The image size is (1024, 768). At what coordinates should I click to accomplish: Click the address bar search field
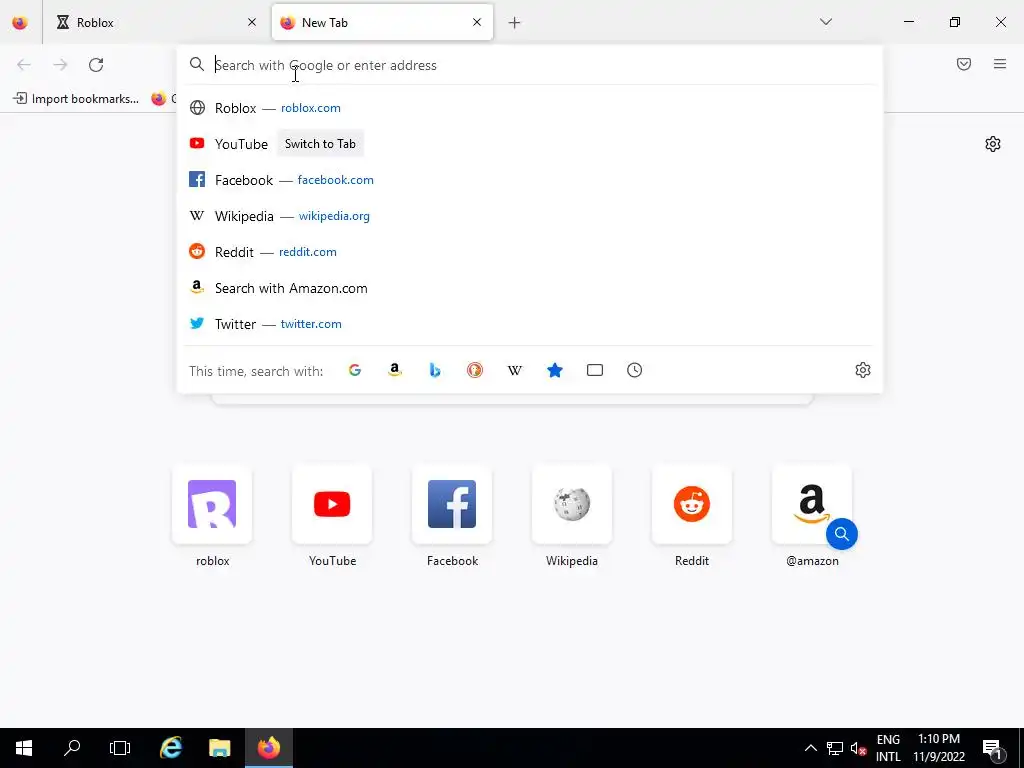530,65
